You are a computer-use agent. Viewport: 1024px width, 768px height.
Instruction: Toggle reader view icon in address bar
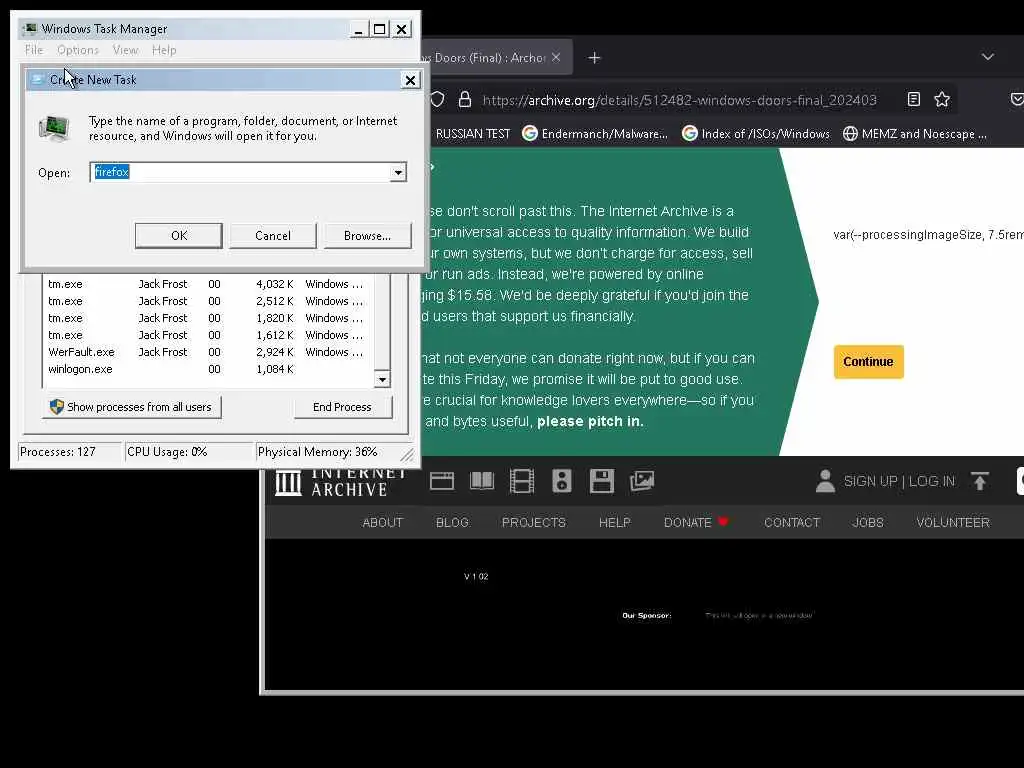pyautogui.click(x=914, y=99)
